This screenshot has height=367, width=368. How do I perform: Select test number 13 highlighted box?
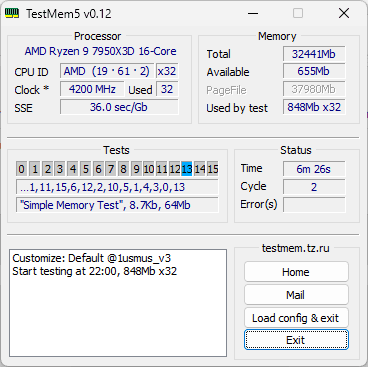click(187, 169)
